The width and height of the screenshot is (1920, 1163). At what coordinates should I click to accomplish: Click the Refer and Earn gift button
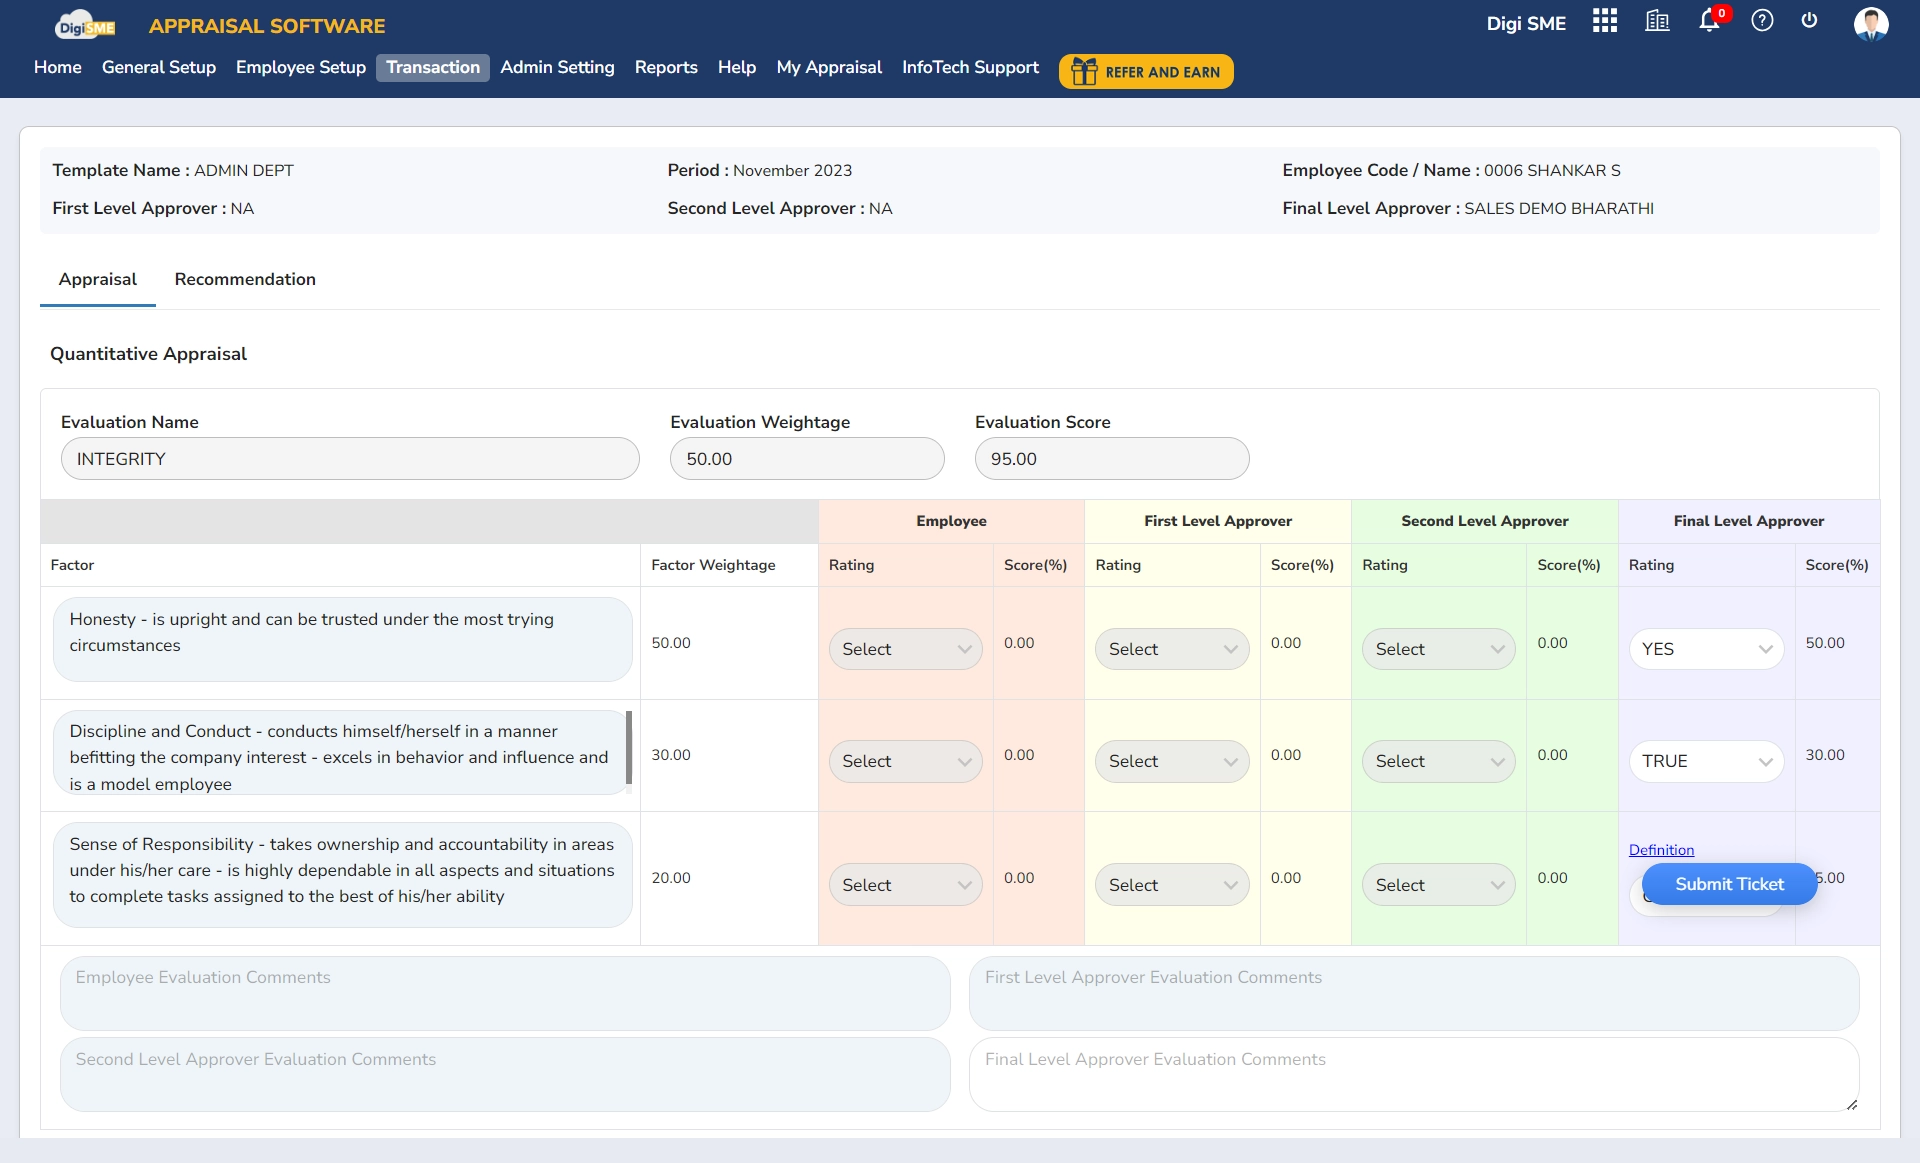coord(1146,72)
